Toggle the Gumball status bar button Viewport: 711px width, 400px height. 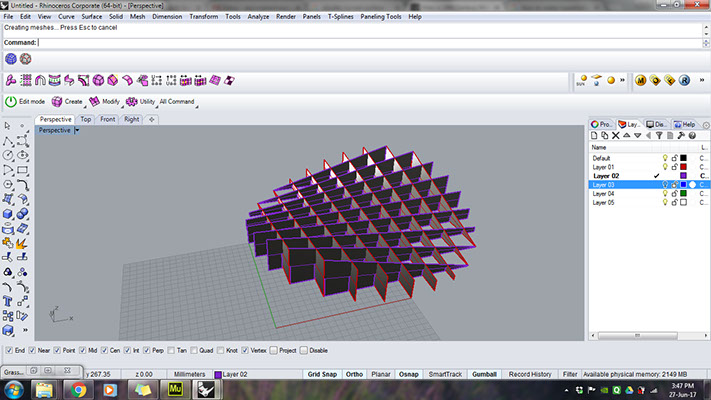coord(484,374)
